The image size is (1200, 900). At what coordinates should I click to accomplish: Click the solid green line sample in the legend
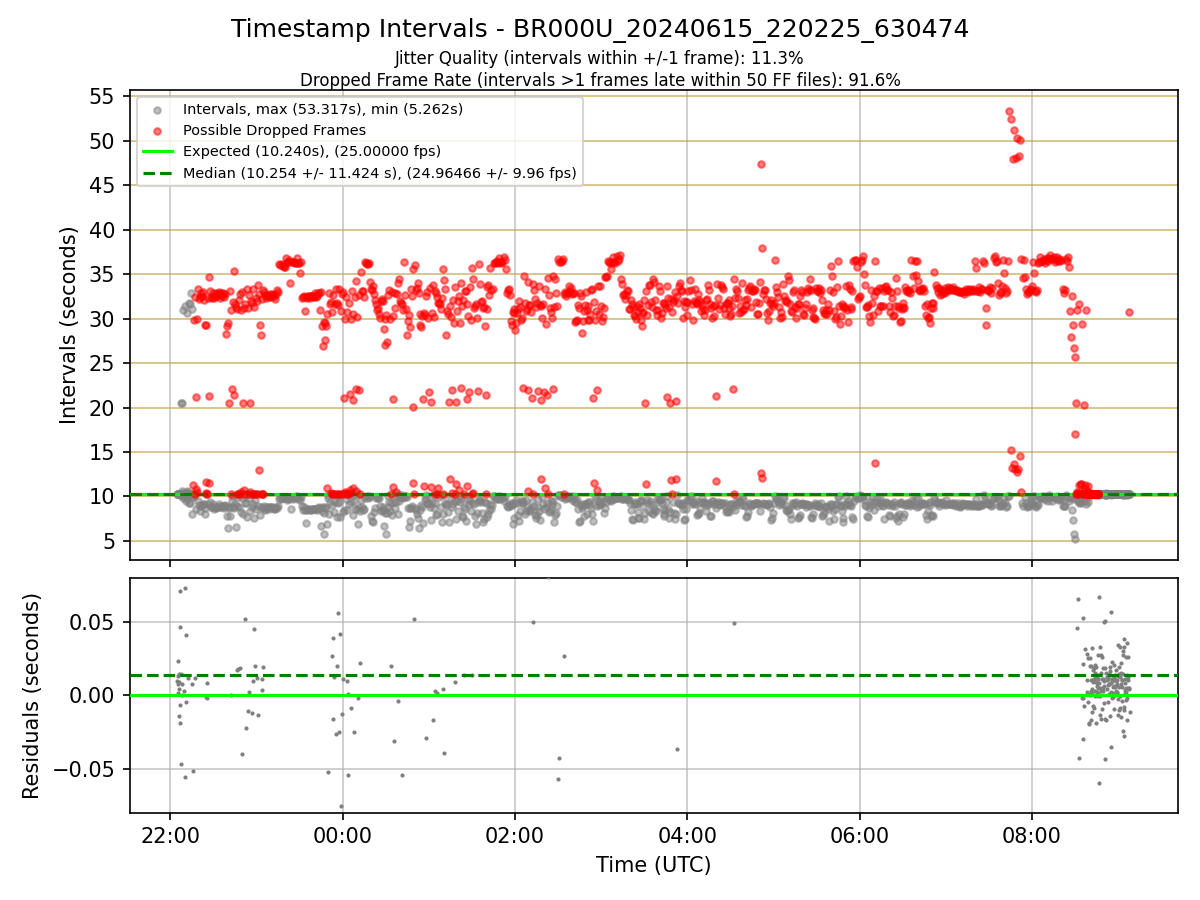point(158,152)
